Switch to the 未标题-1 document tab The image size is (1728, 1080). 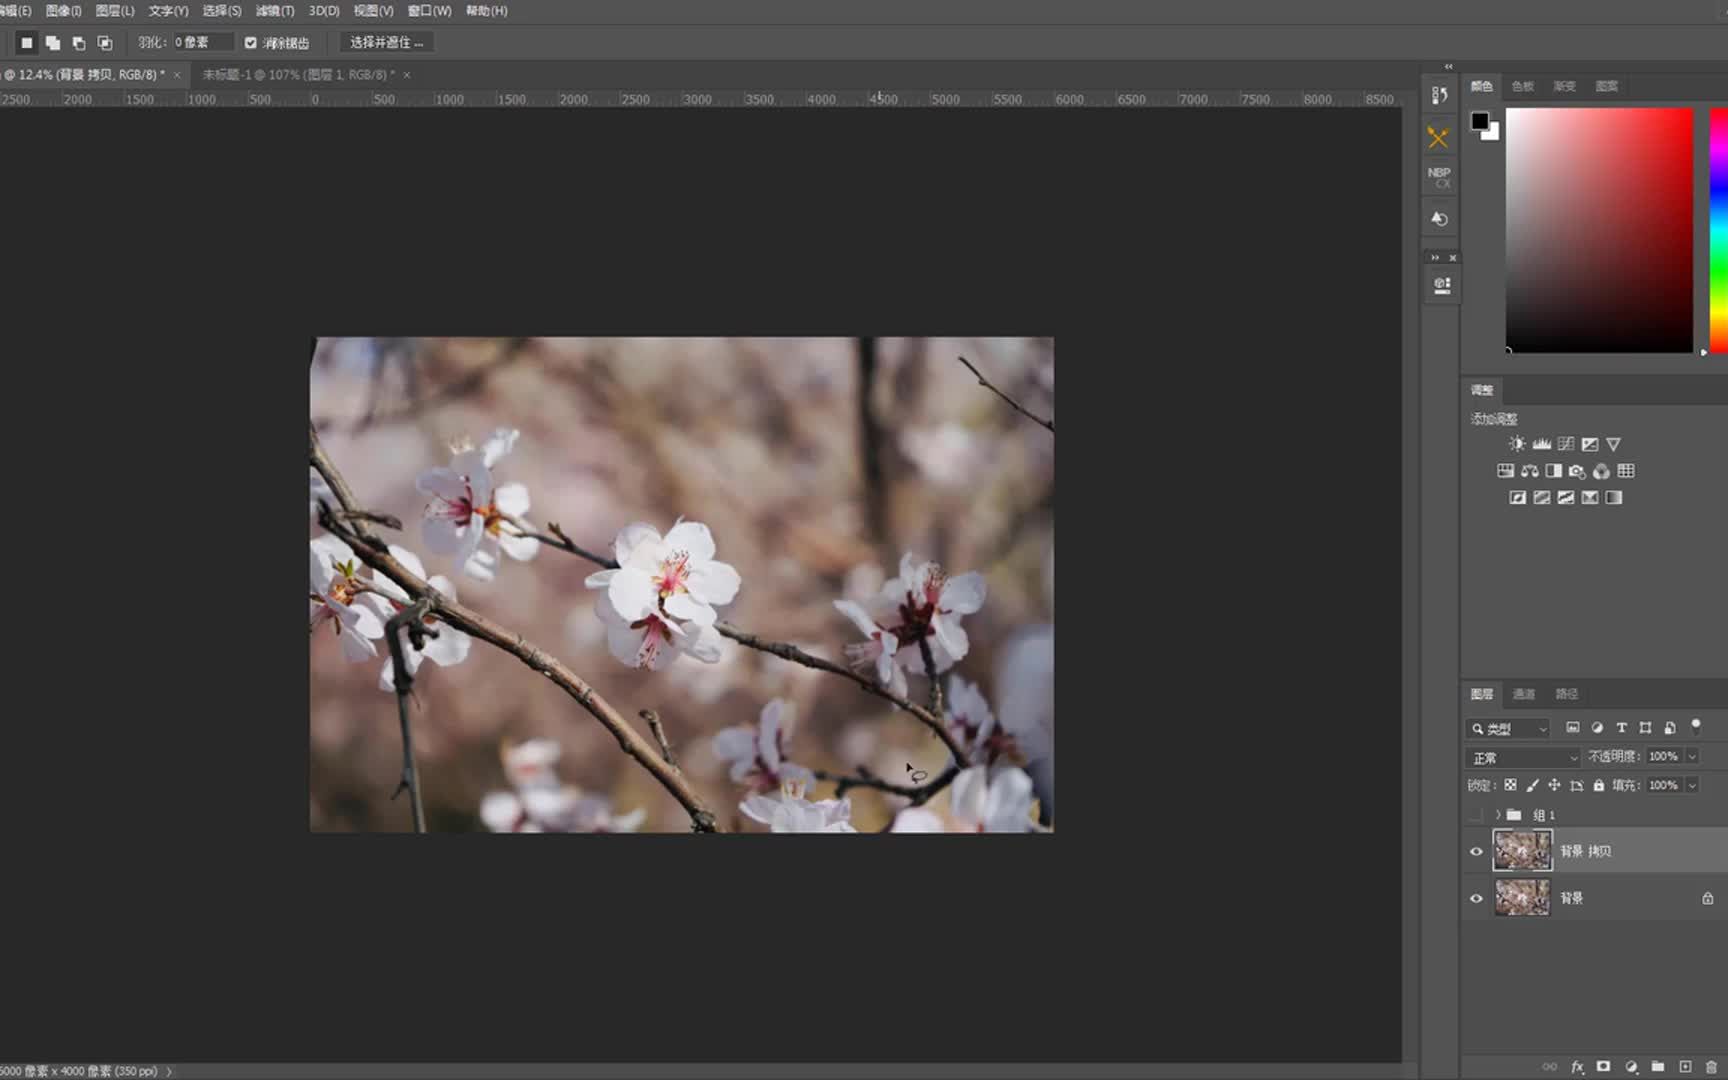click(300, 75)
